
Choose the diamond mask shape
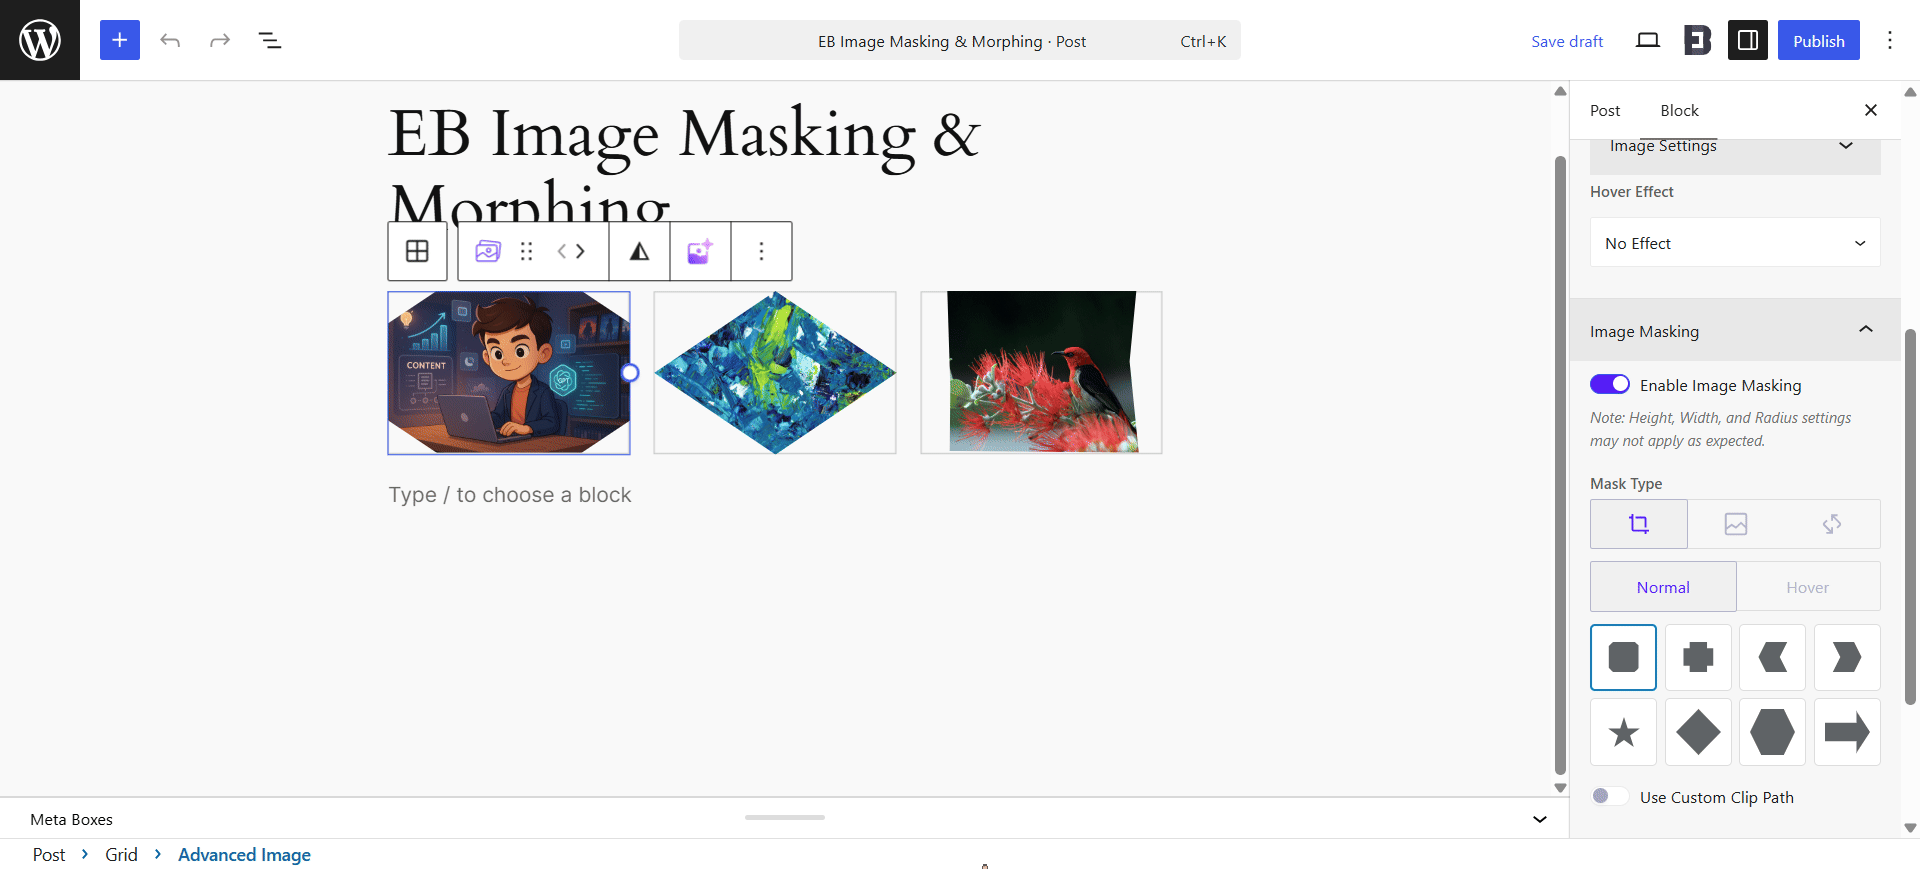pos(1698,732)
